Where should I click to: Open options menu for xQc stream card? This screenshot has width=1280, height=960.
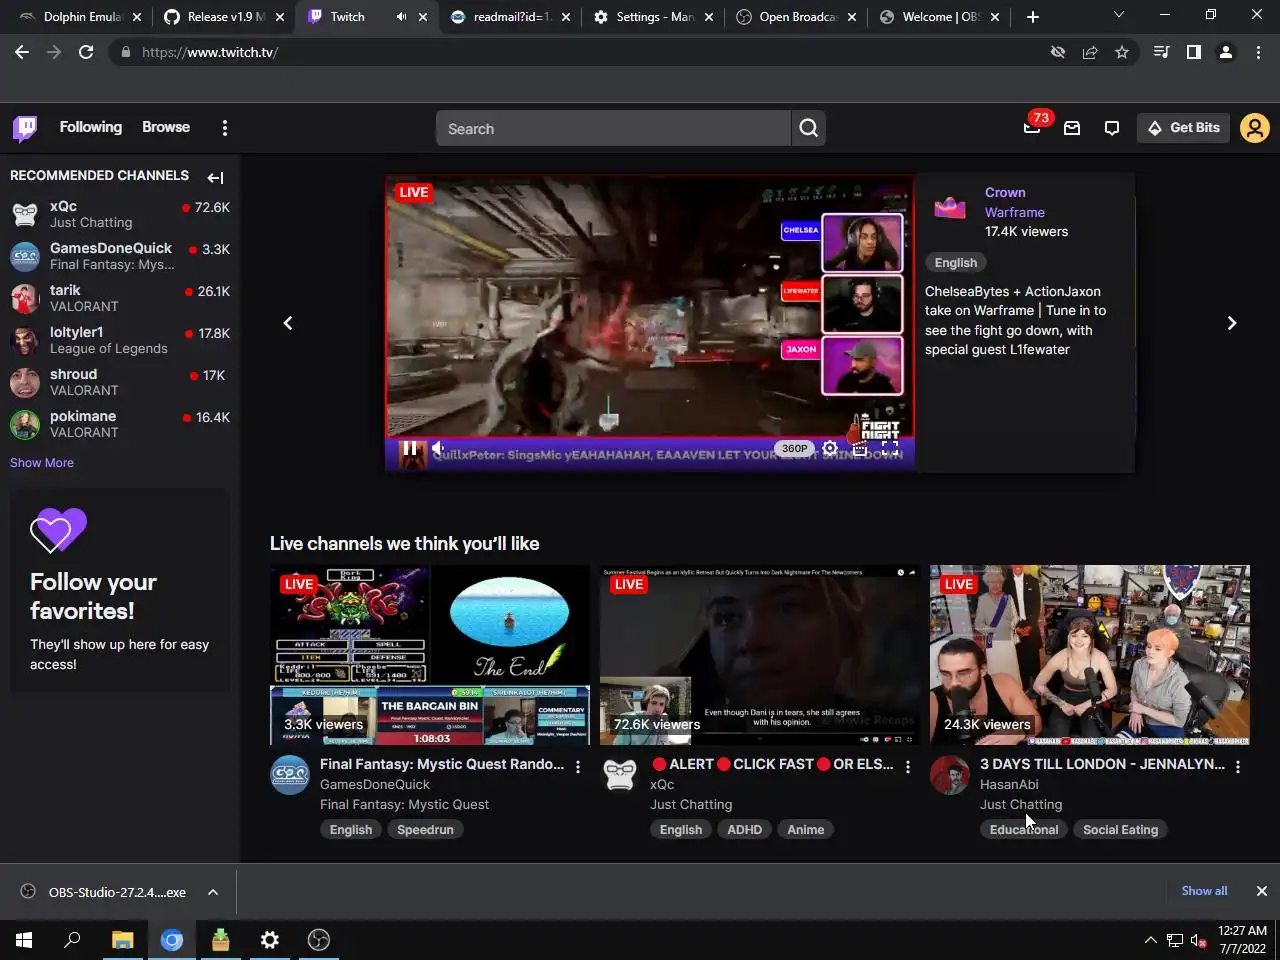pos(907,767)
